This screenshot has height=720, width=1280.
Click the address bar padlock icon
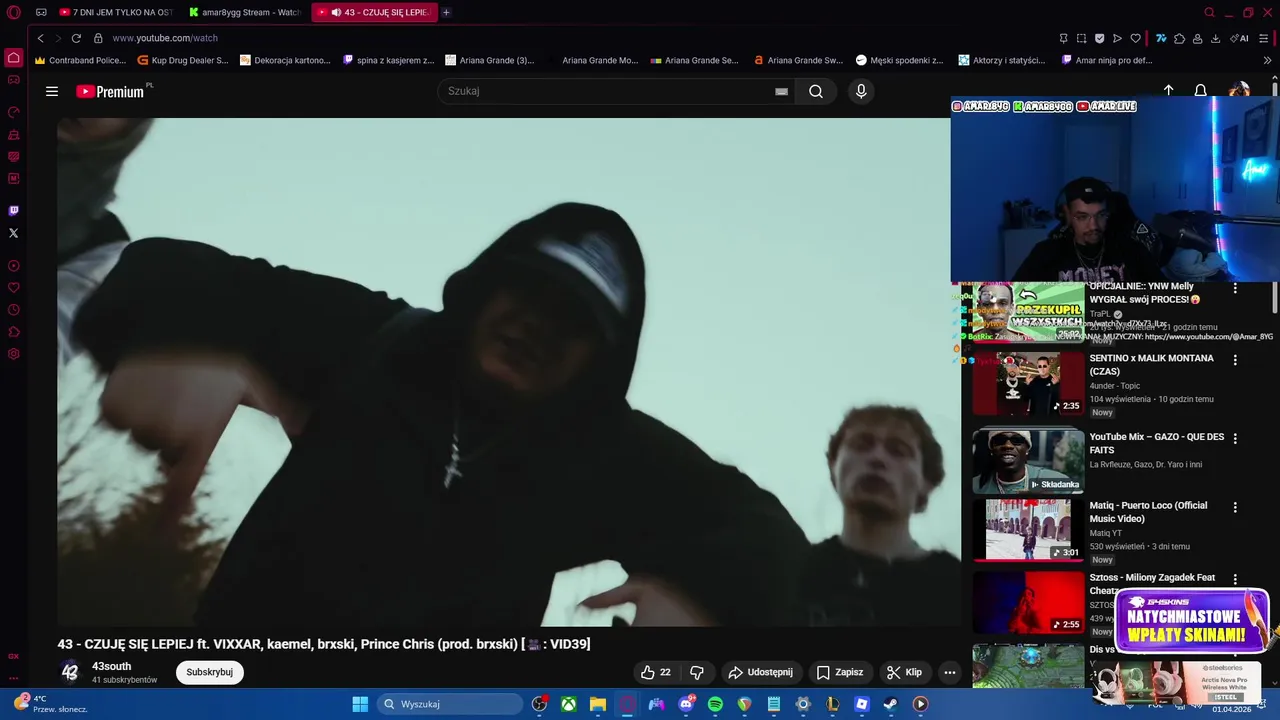98,38
